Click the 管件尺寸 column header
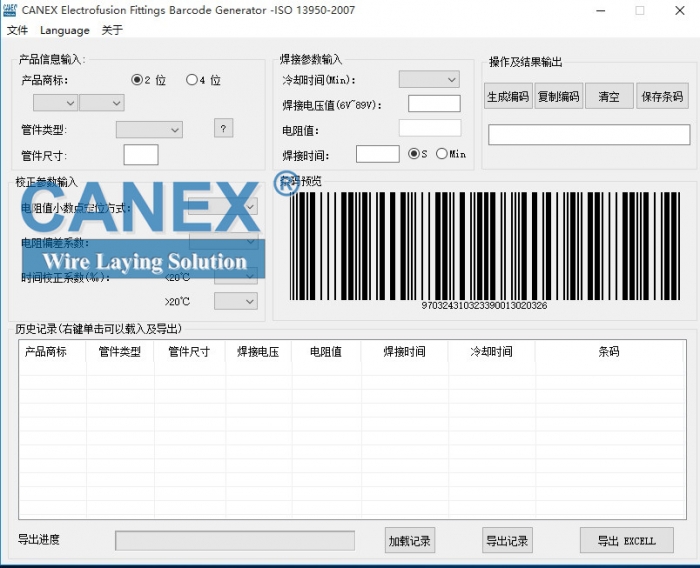 [189, 351]
